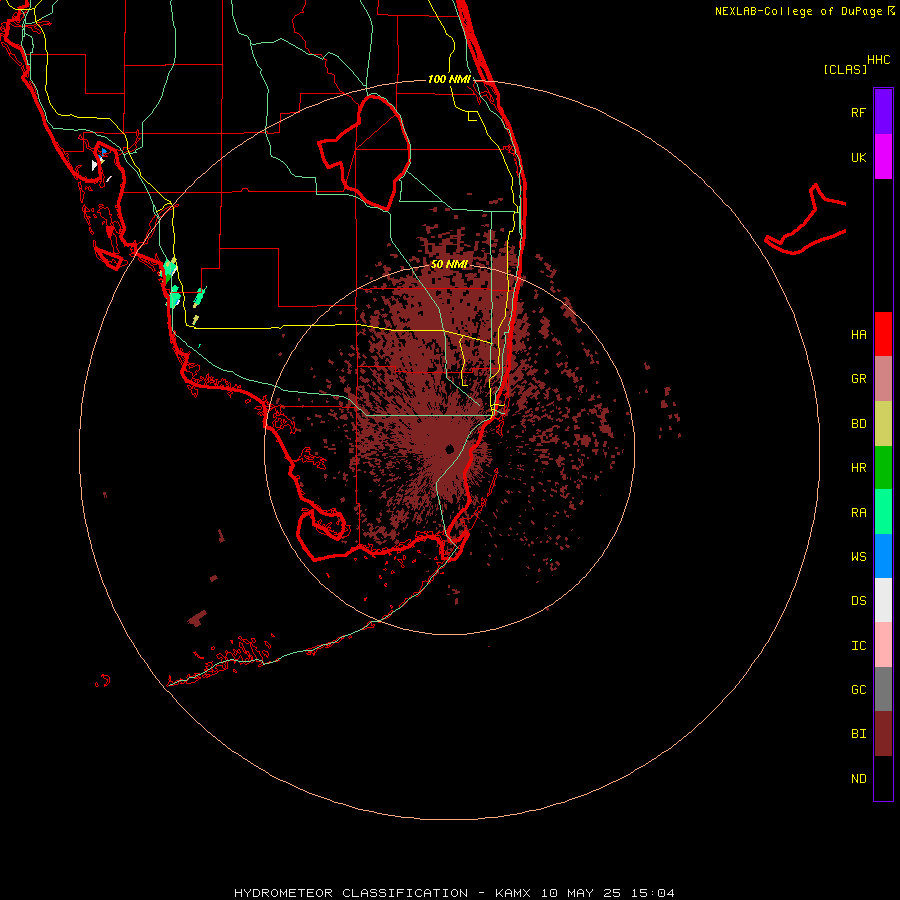Select the GR pink legend swatch
900x900 pixels.
pos(883,379)
